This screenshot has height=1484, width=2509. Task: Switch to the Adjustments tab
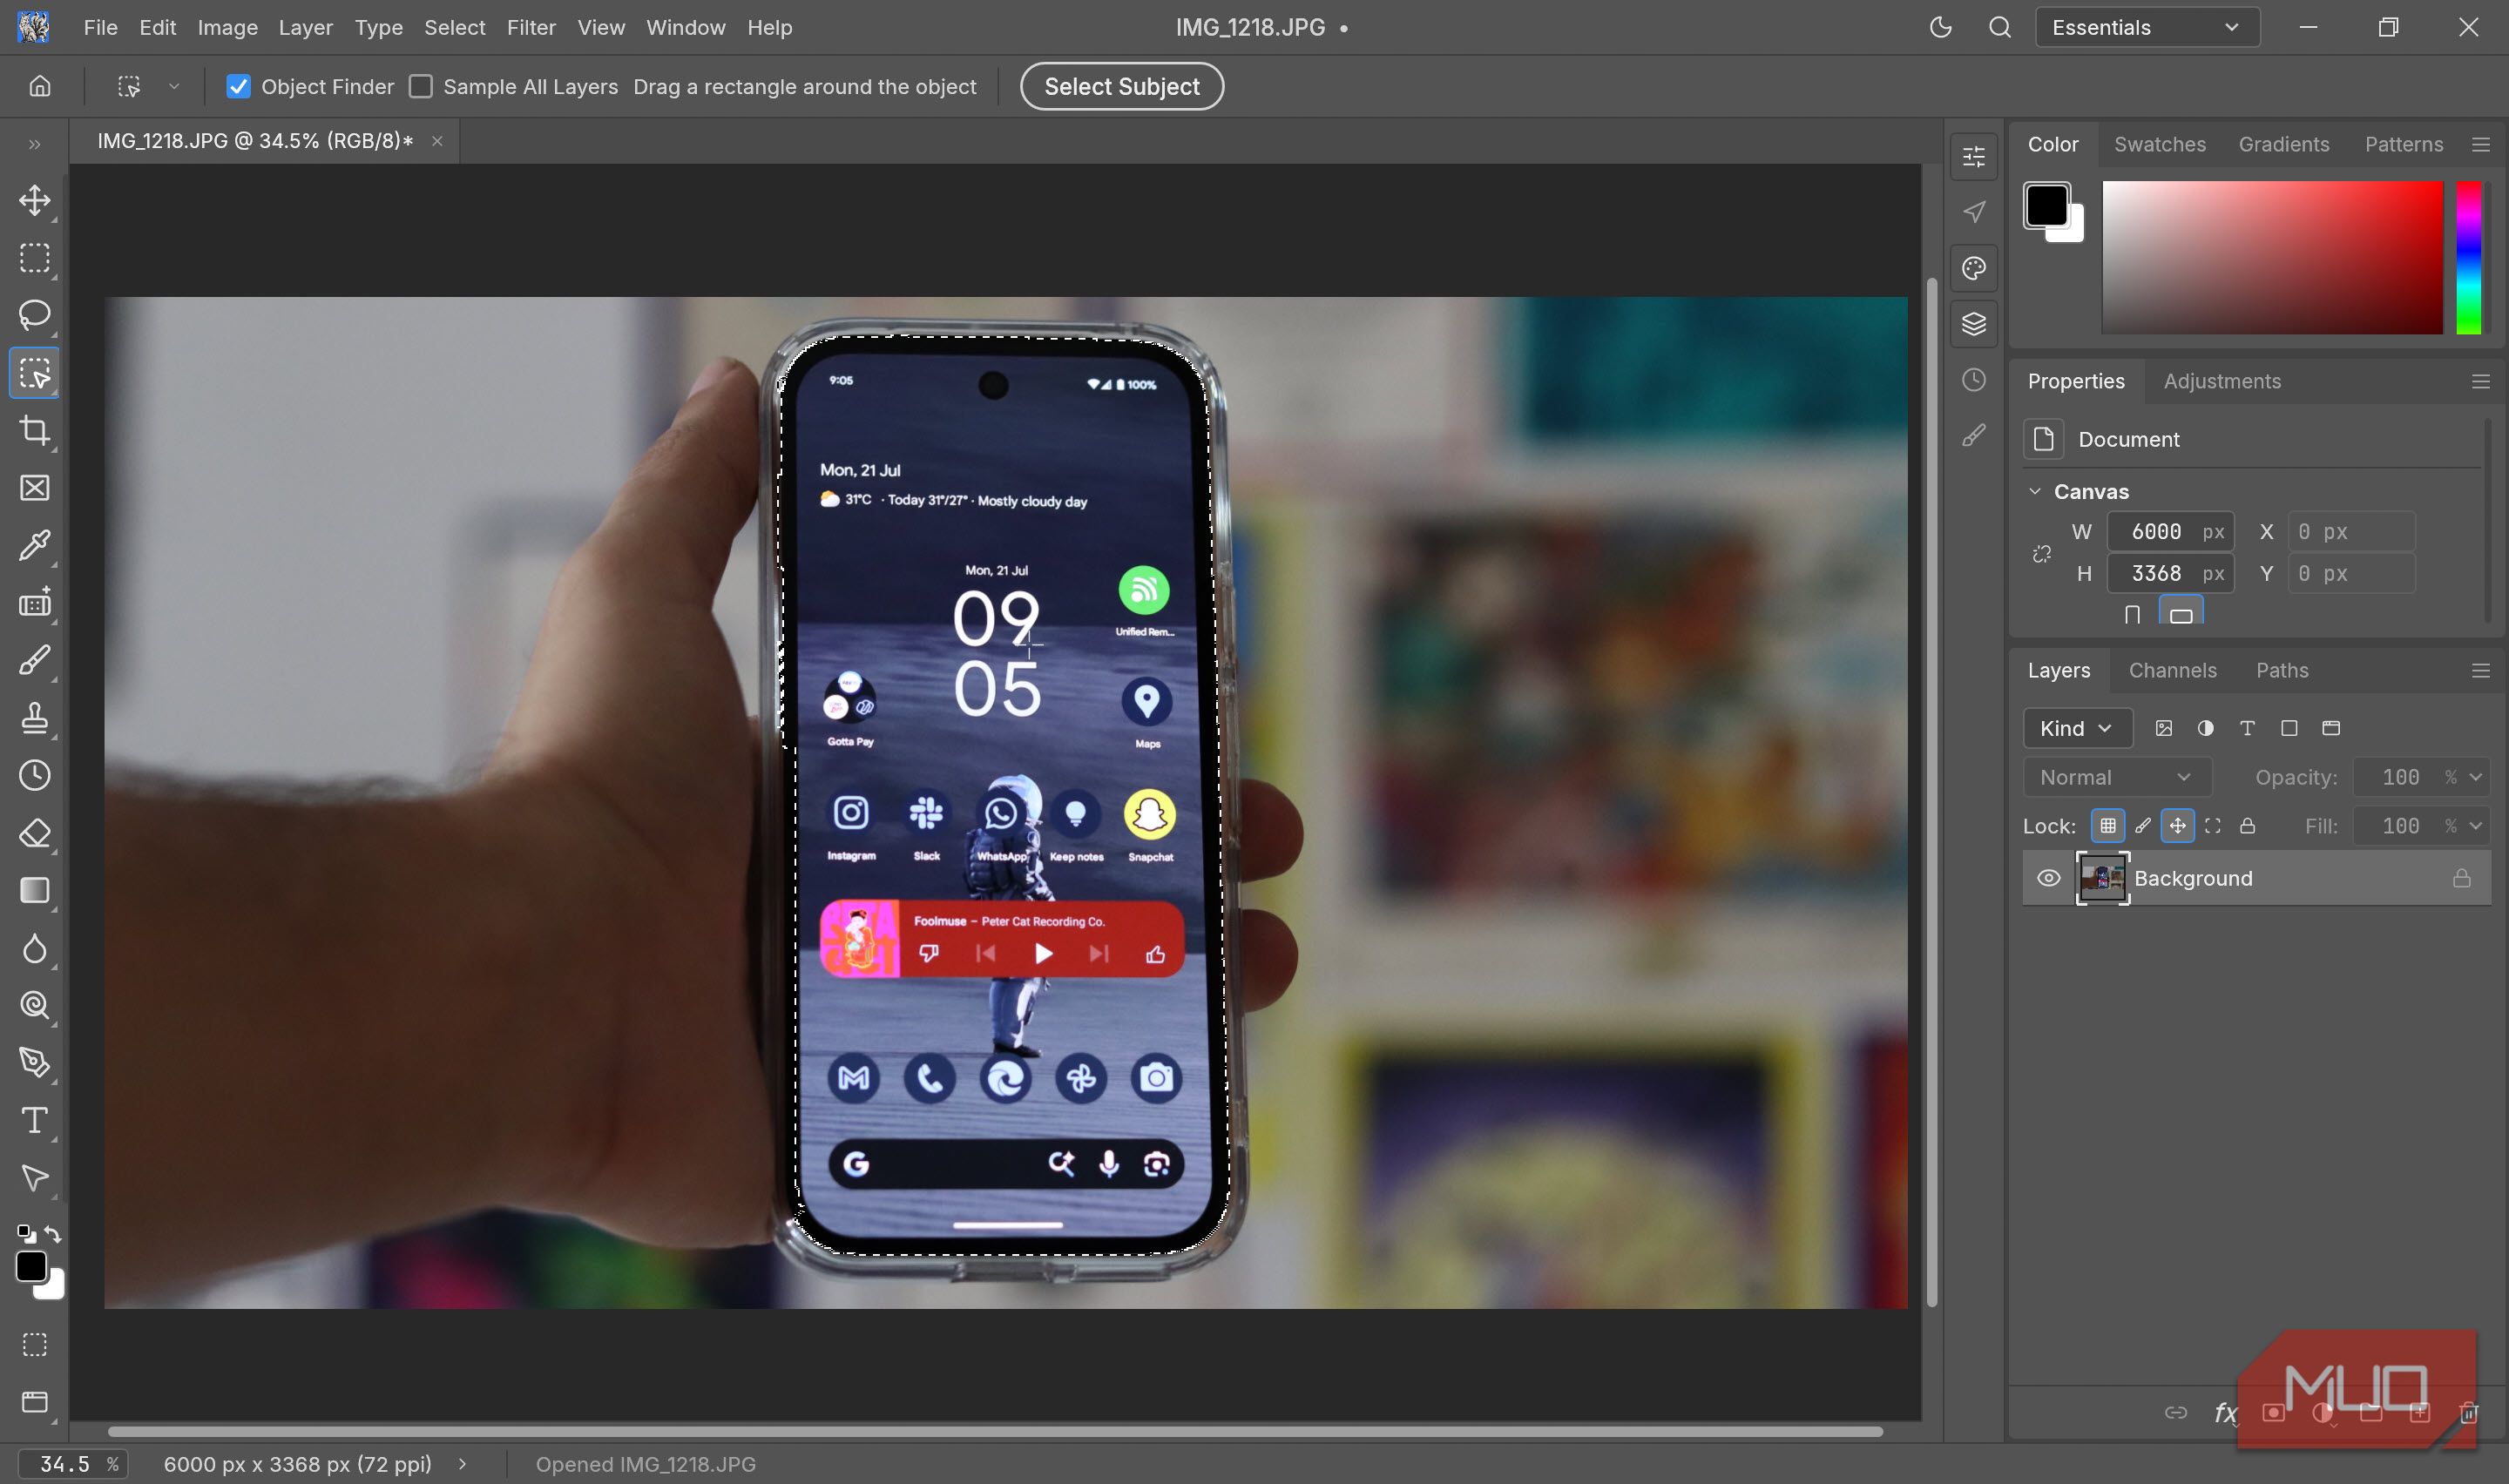coord(2222,381)
